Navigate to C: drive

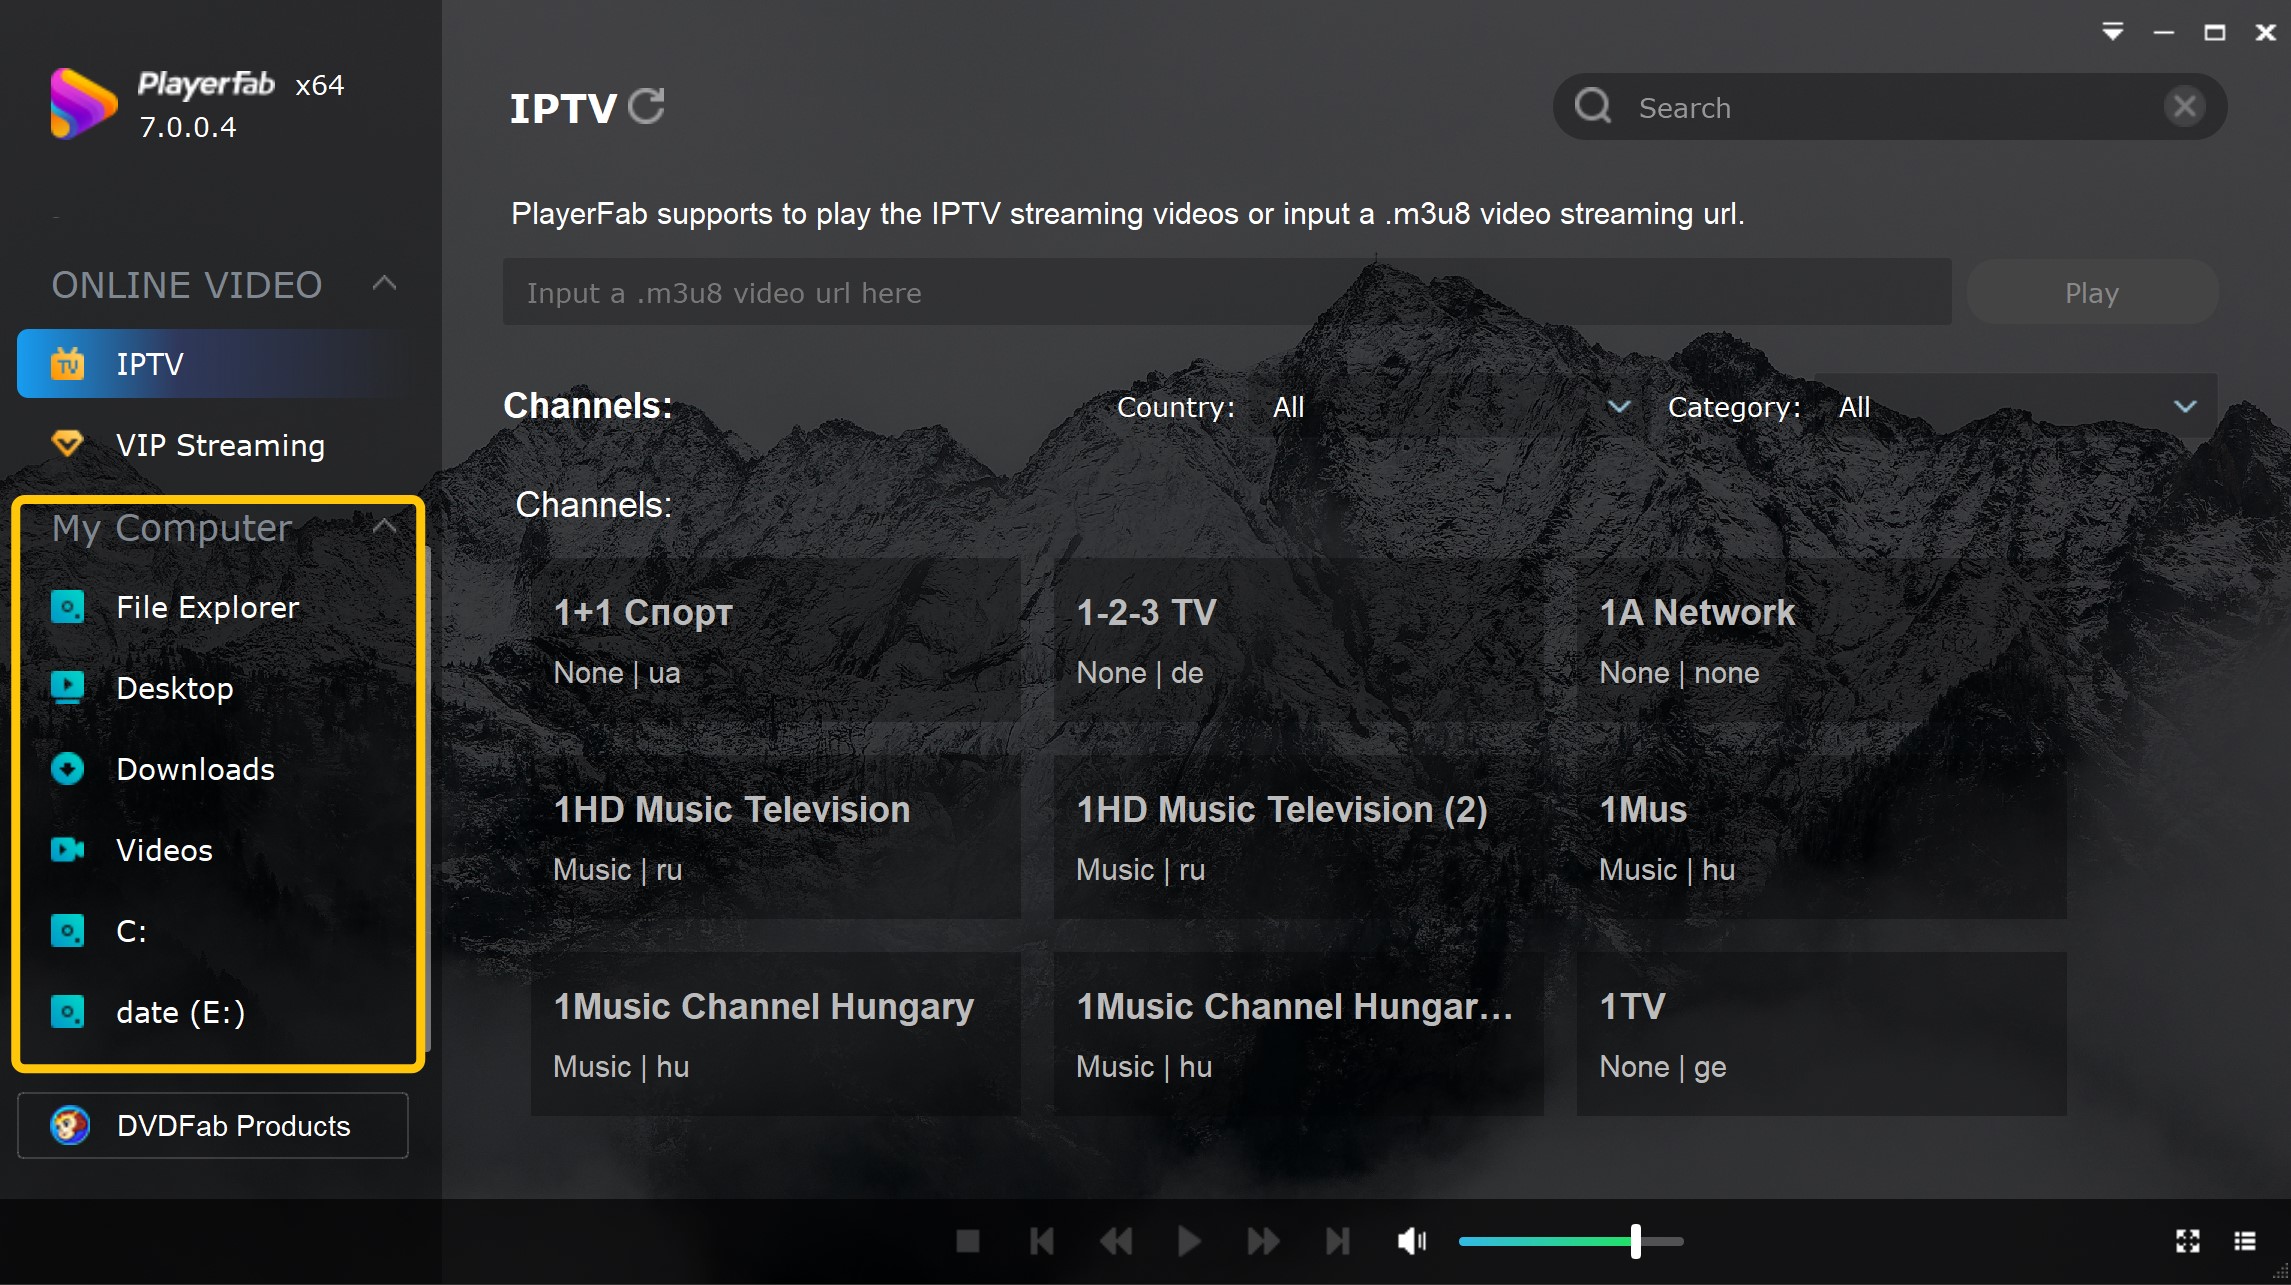pos(132,931)
